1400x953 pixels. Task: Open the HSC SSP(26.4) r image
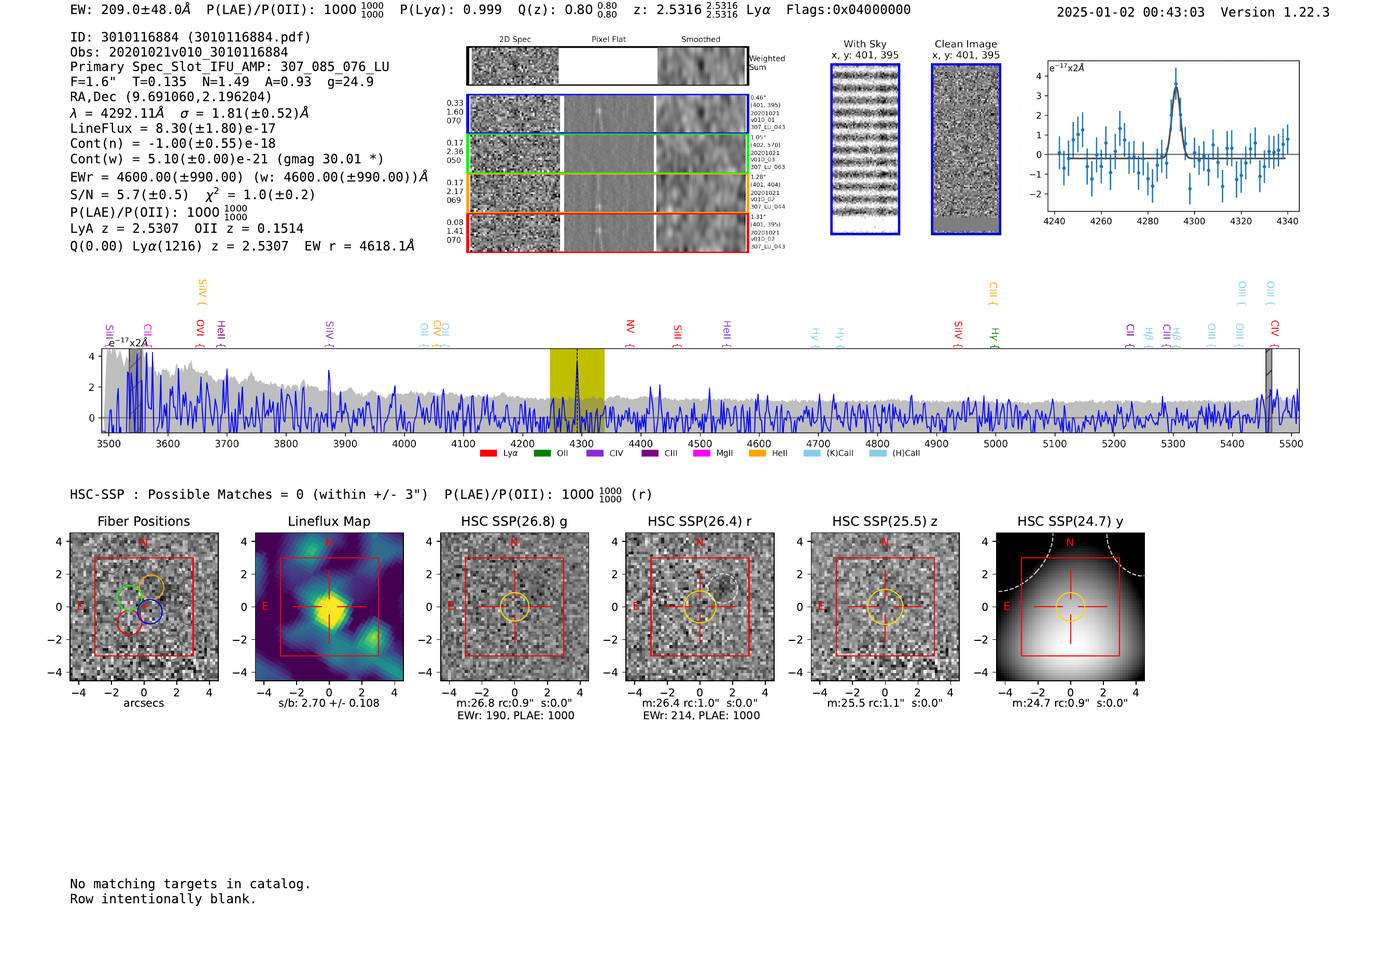pyautogui.click(x=700, y=607)
